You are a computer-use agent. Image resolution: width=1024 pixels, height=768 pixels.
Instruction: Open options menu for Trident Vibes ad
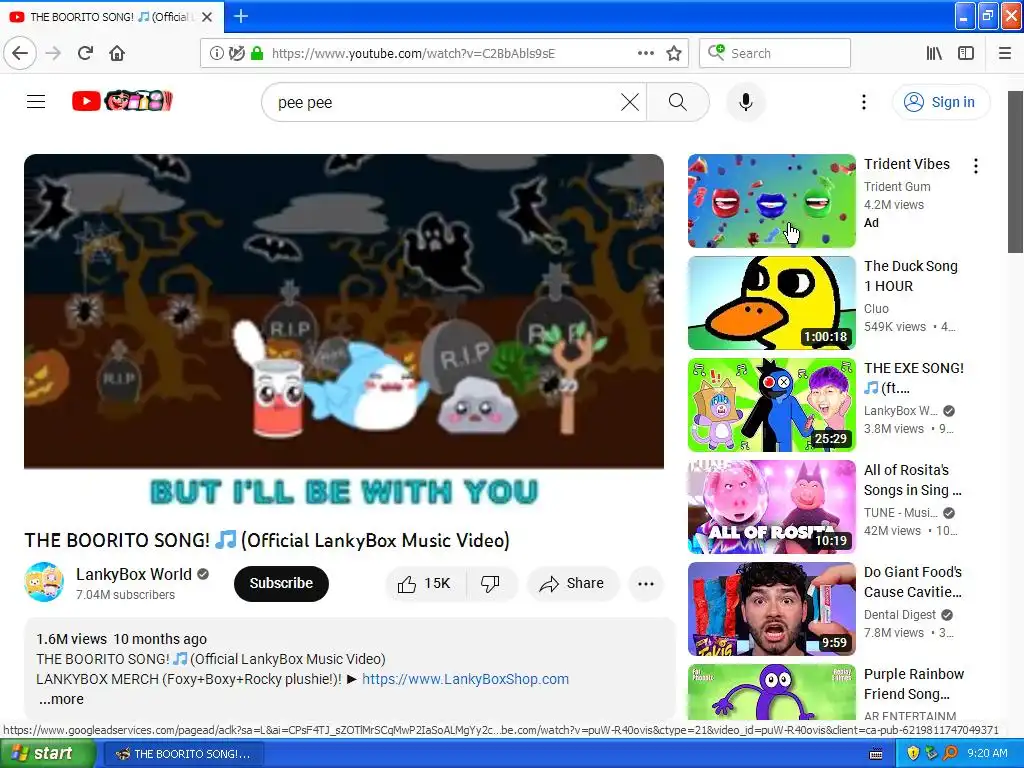(x=976, y=166)
